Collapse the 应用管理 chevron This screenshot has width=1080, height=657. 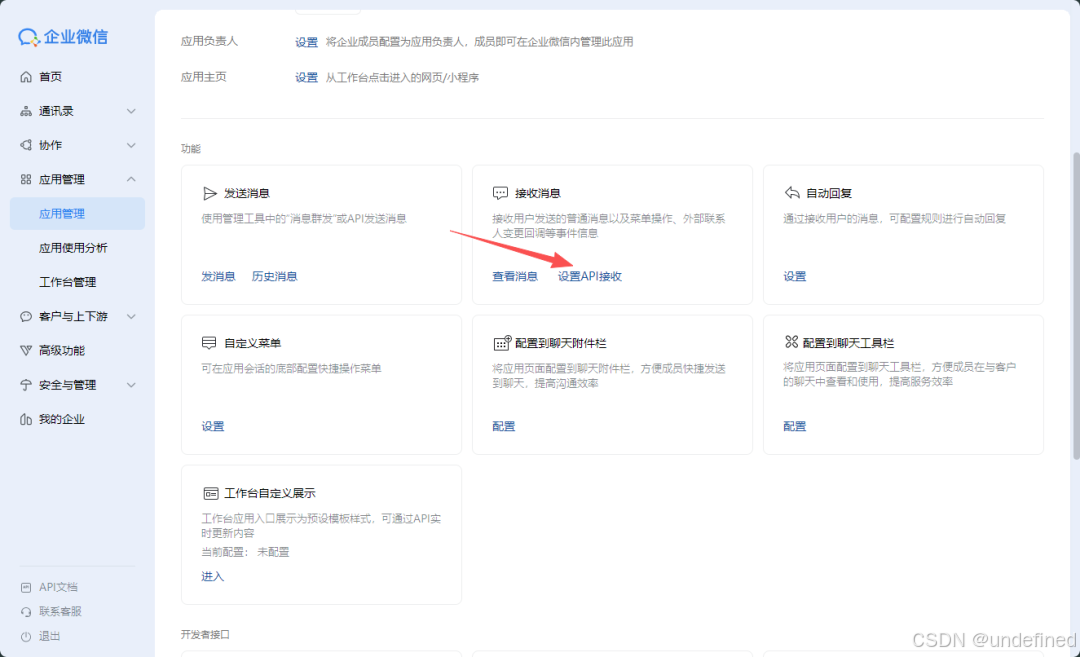[131, 179]
